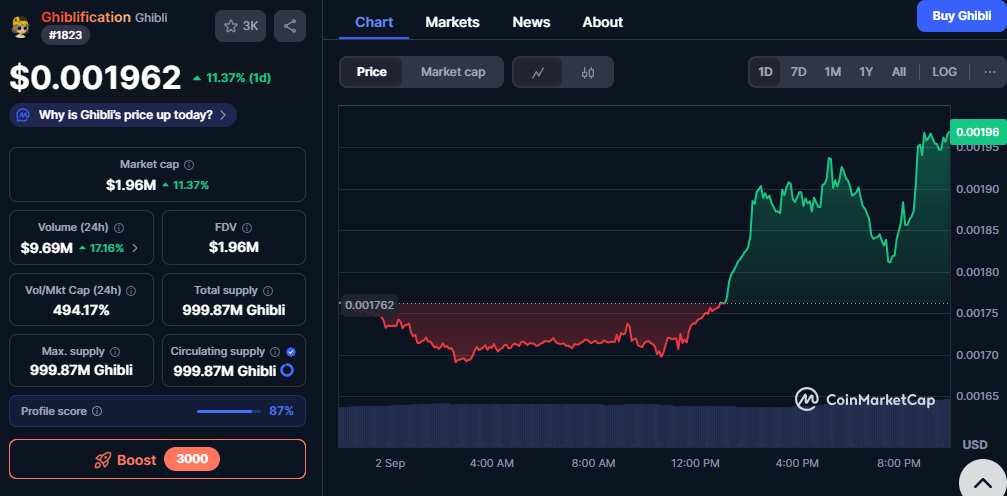Toggle the Market cap chart mode
Viewport: 1007px width, 496px height.
tap(453, 72)
